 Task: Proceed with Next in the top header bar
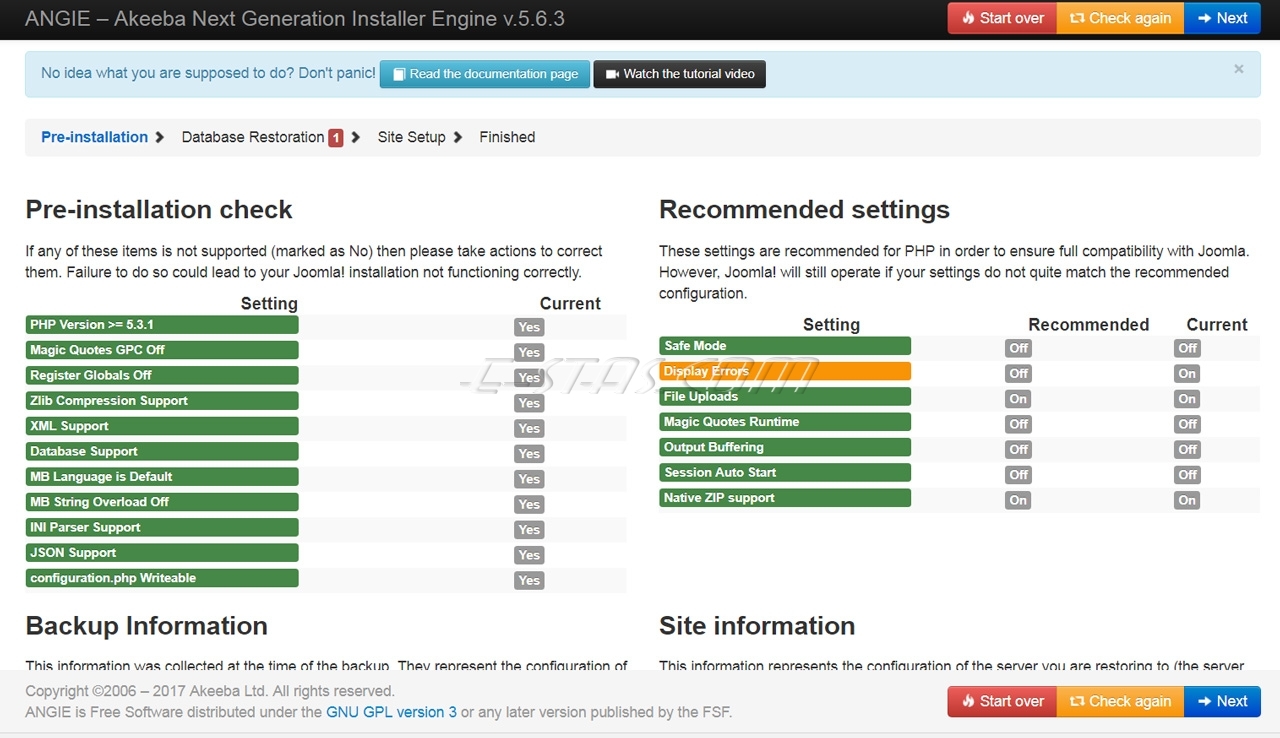(1222, 18)
